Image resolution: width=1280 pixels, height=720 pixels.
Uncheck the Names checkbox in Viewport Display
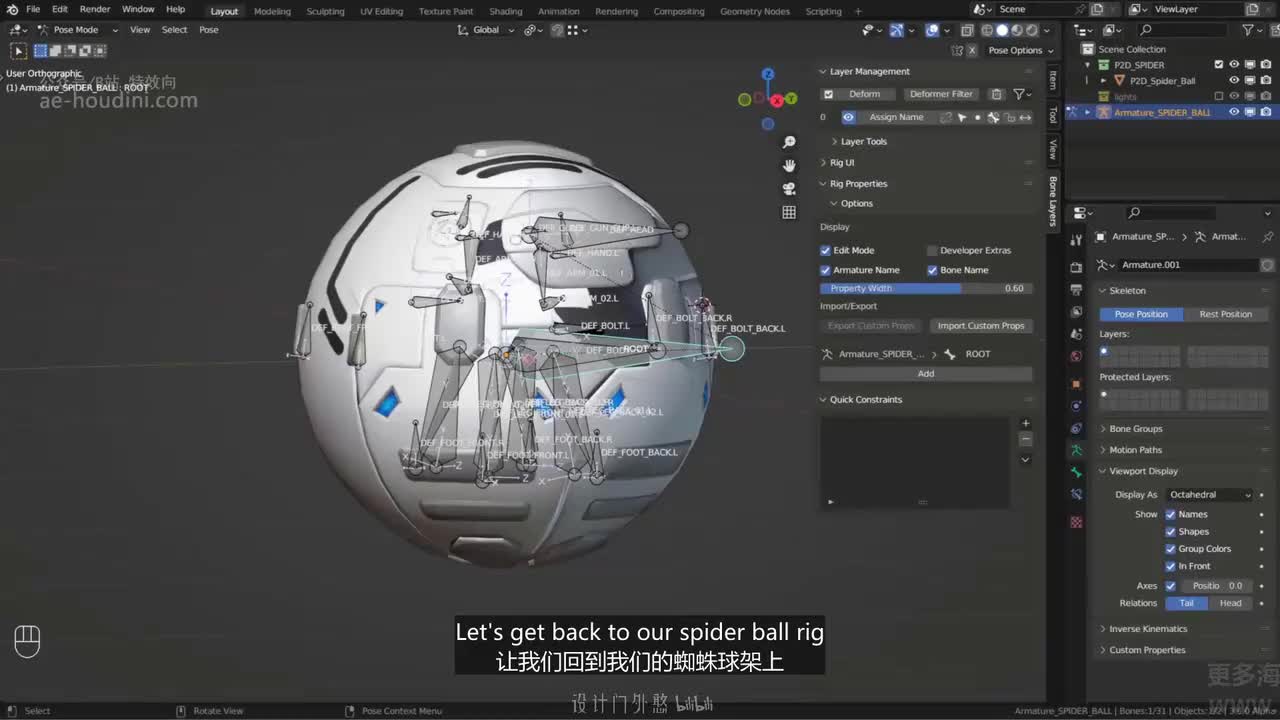[1170, 514]
